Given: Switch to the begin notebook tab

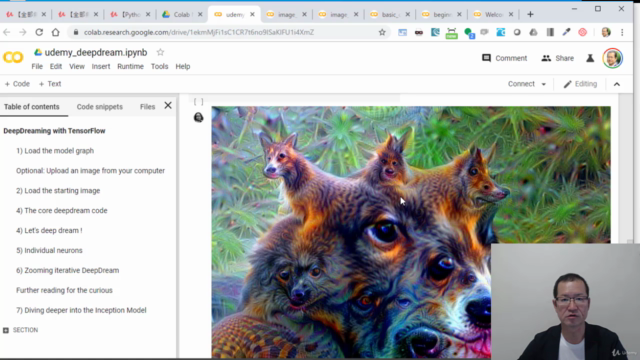Looking at the screenshot, I should coord(441,14).
